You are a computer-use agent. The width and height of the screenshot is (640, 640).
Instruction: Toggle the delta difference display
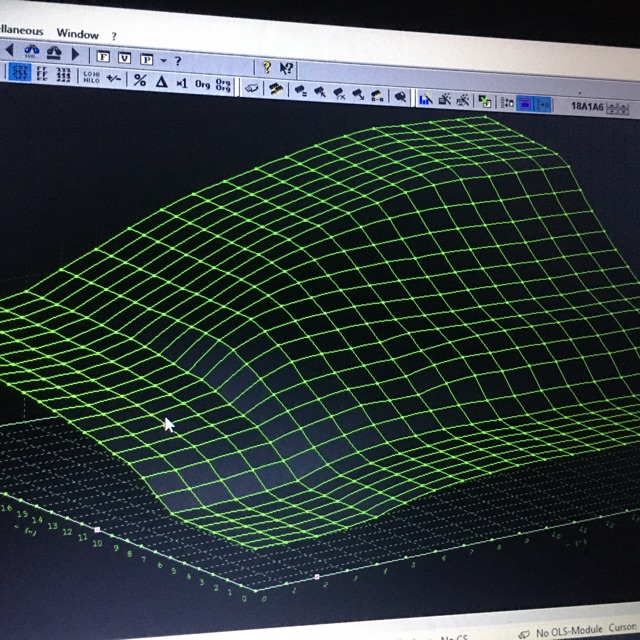tap(161, 82)
